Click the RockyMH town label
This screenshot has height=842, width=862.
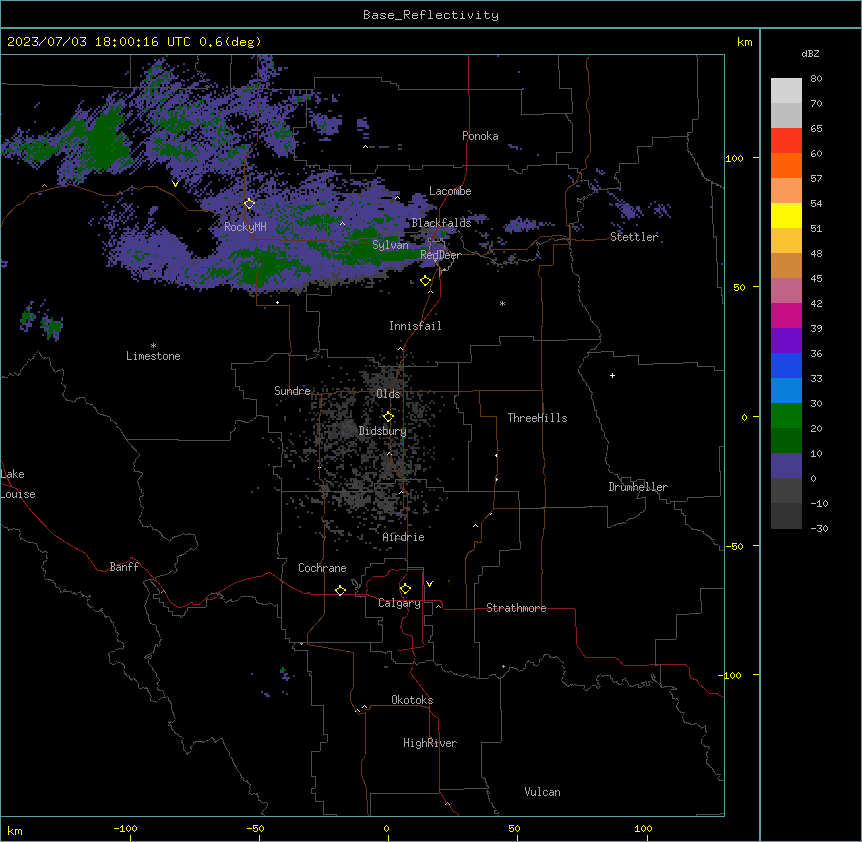click(245, 226)
